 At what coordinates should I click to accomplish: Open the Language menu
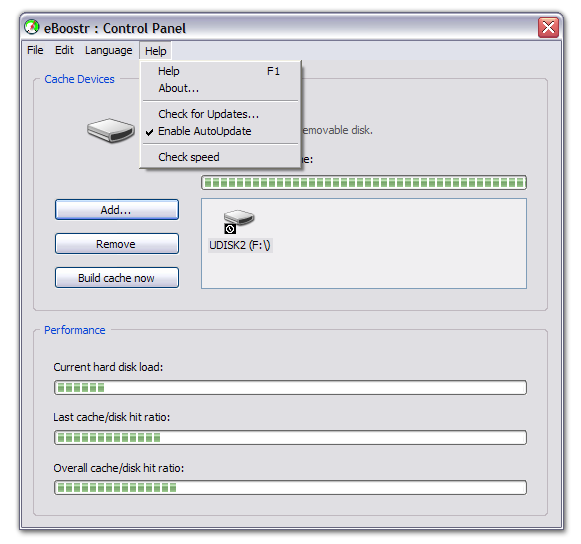tap(109, 50)
